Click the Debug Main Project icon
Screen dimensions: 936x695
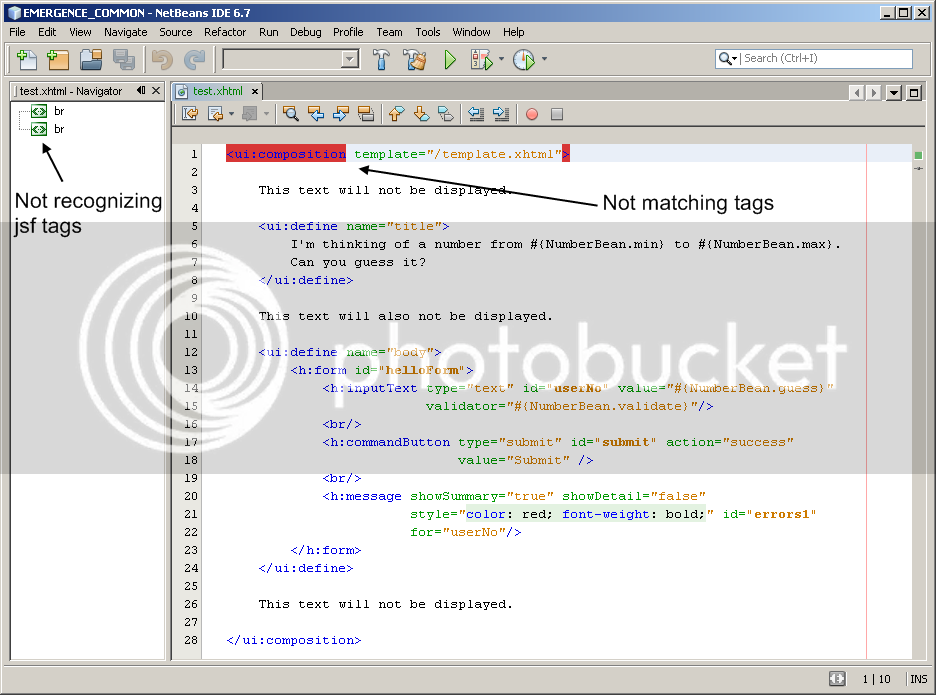[x=482, y=59]
